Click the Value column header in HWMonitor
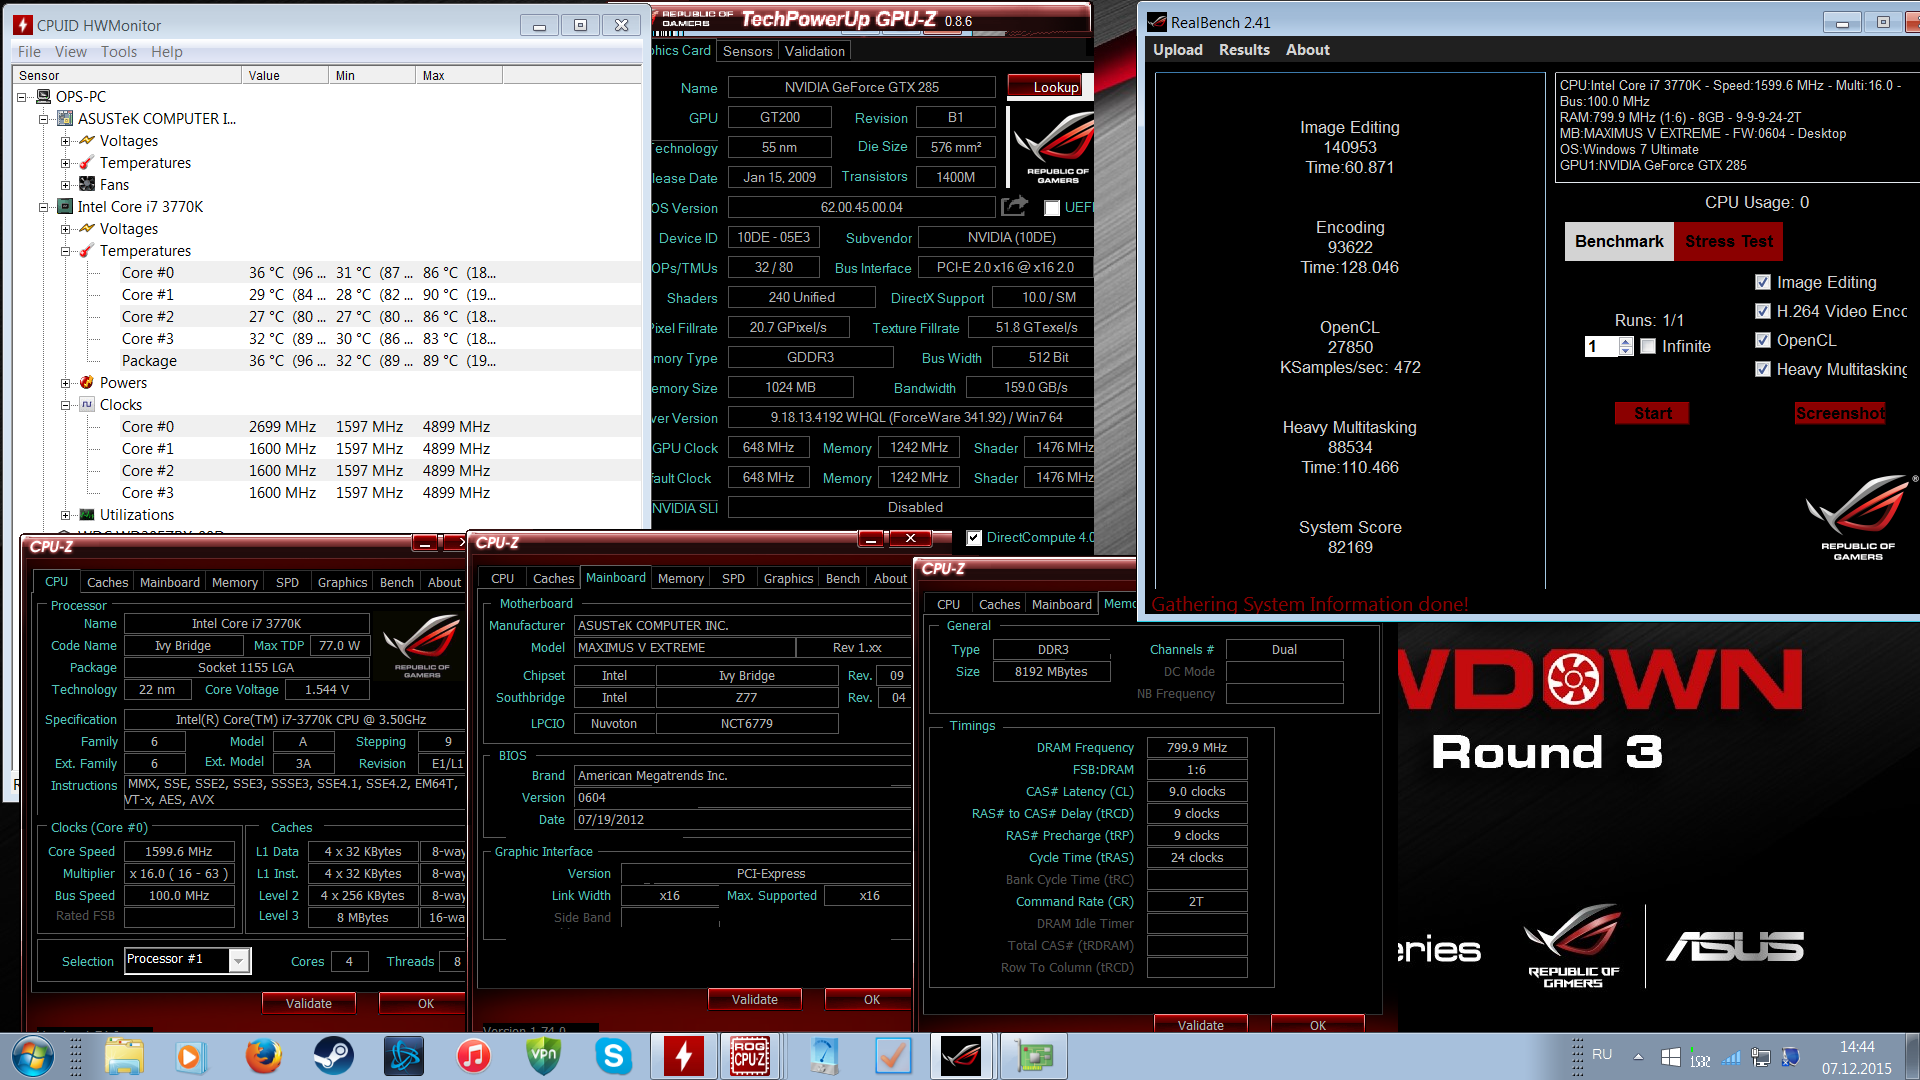The width and height of the screenshot is (1920, 1080). (284, 75)
